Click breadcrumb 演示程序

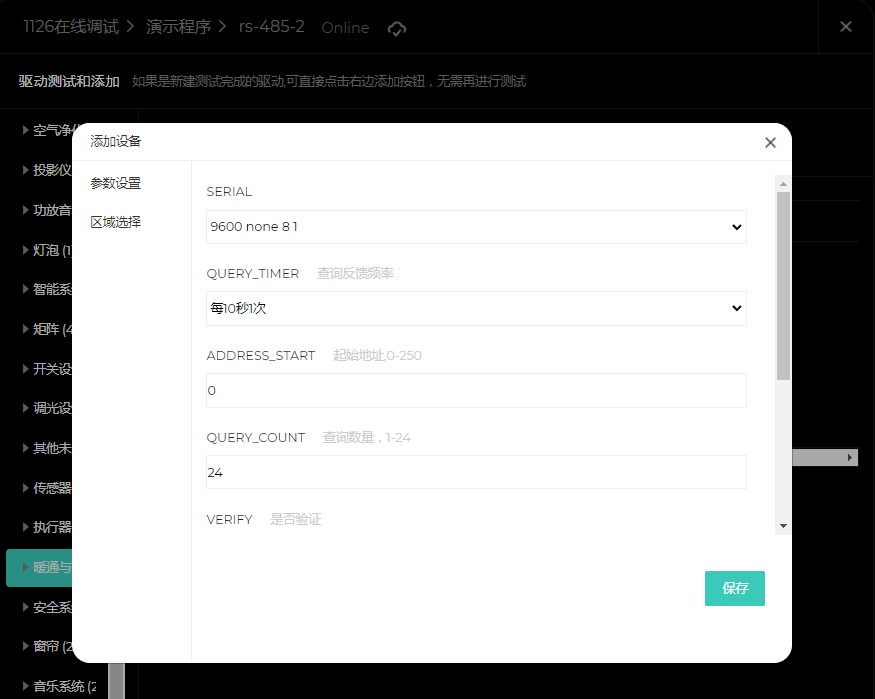tap(179, 27)
